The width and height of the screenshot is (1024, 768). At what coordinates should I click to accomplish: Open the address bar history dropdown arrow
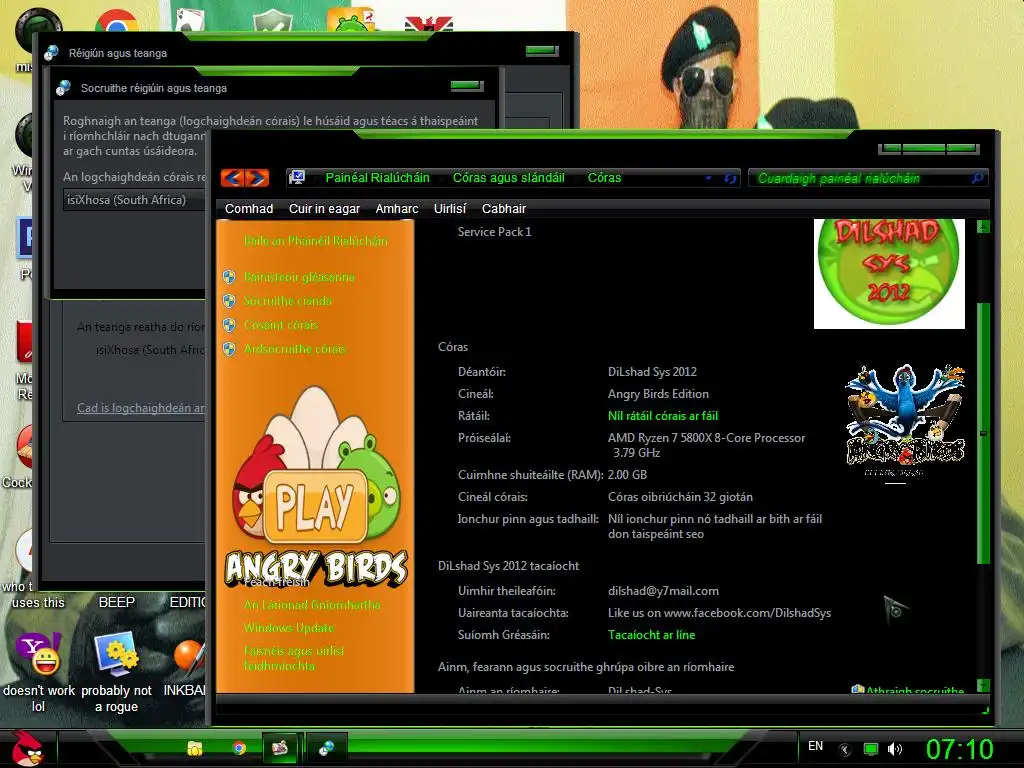709,178
